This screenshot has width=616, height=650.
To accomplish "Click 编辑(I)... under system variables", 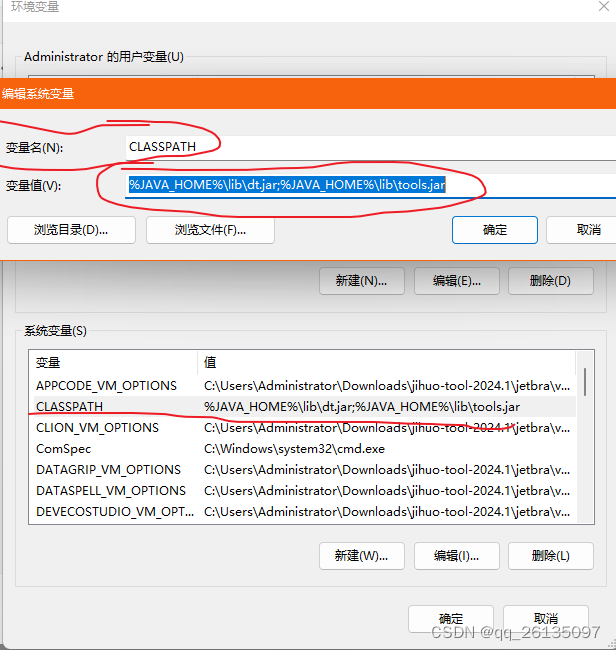I will 456,555.
